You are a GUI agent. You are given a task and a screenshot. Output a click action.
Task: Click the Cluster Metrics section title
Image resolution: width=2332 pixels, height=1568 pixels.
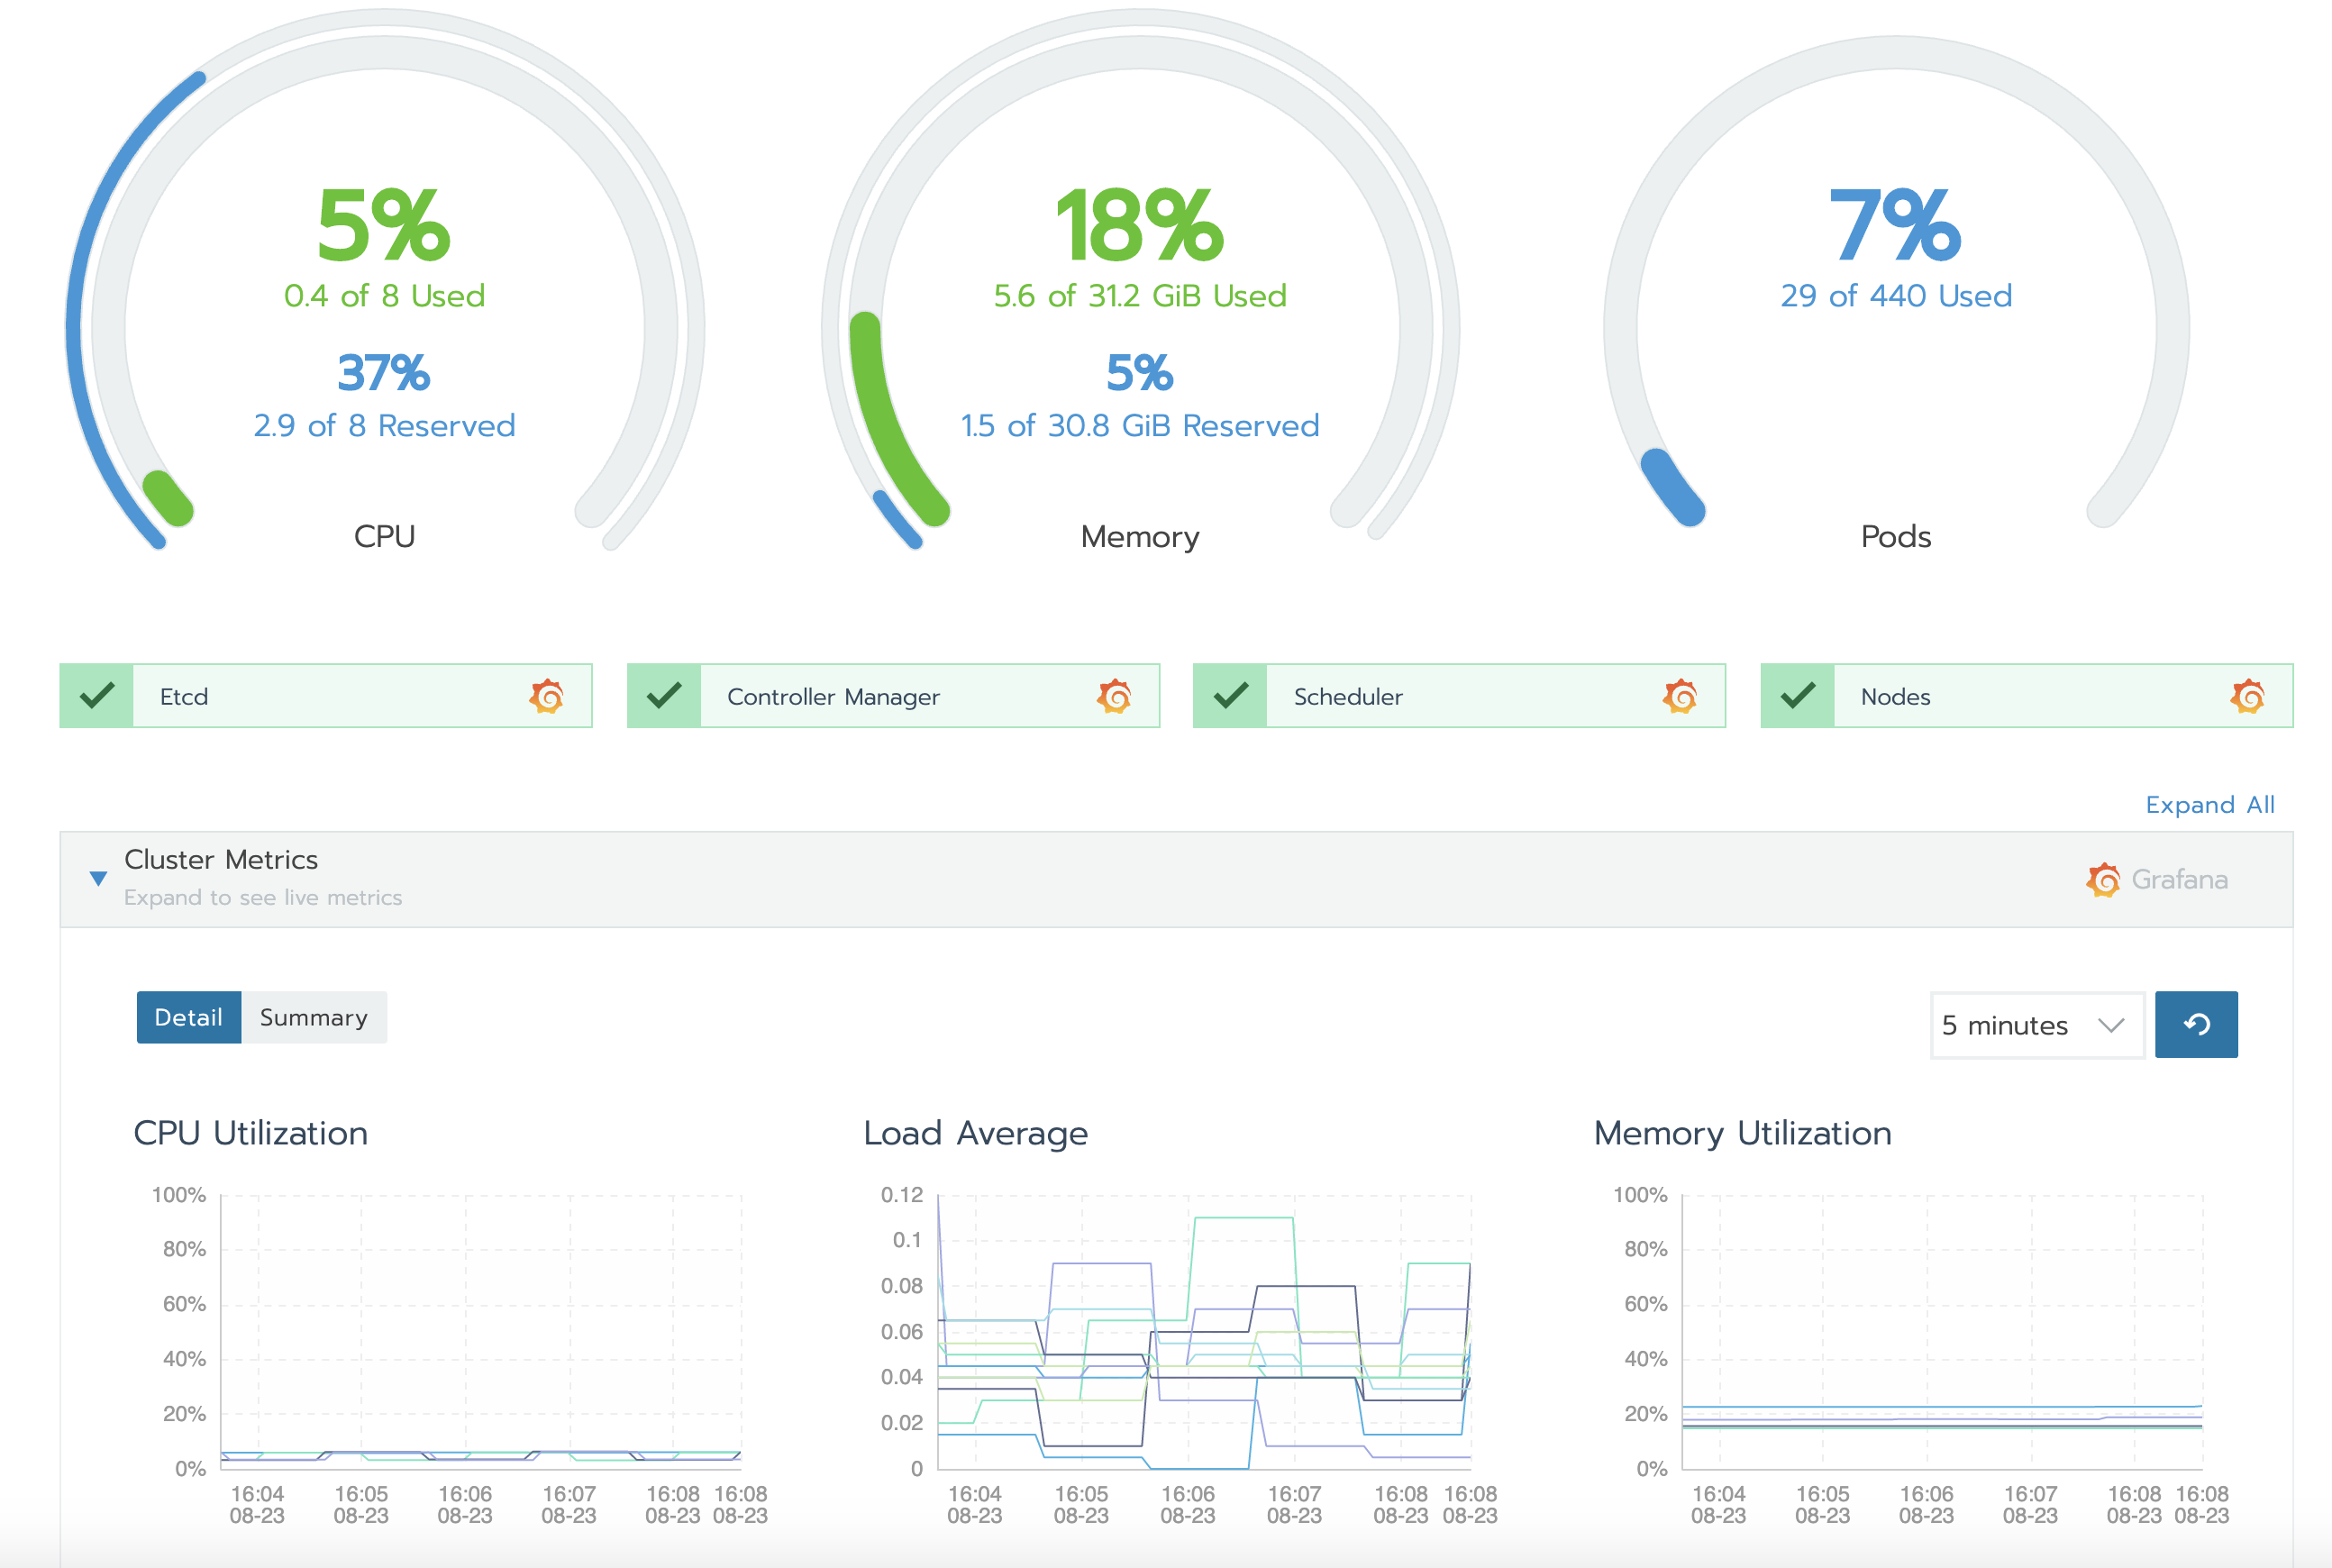[221, 860]
